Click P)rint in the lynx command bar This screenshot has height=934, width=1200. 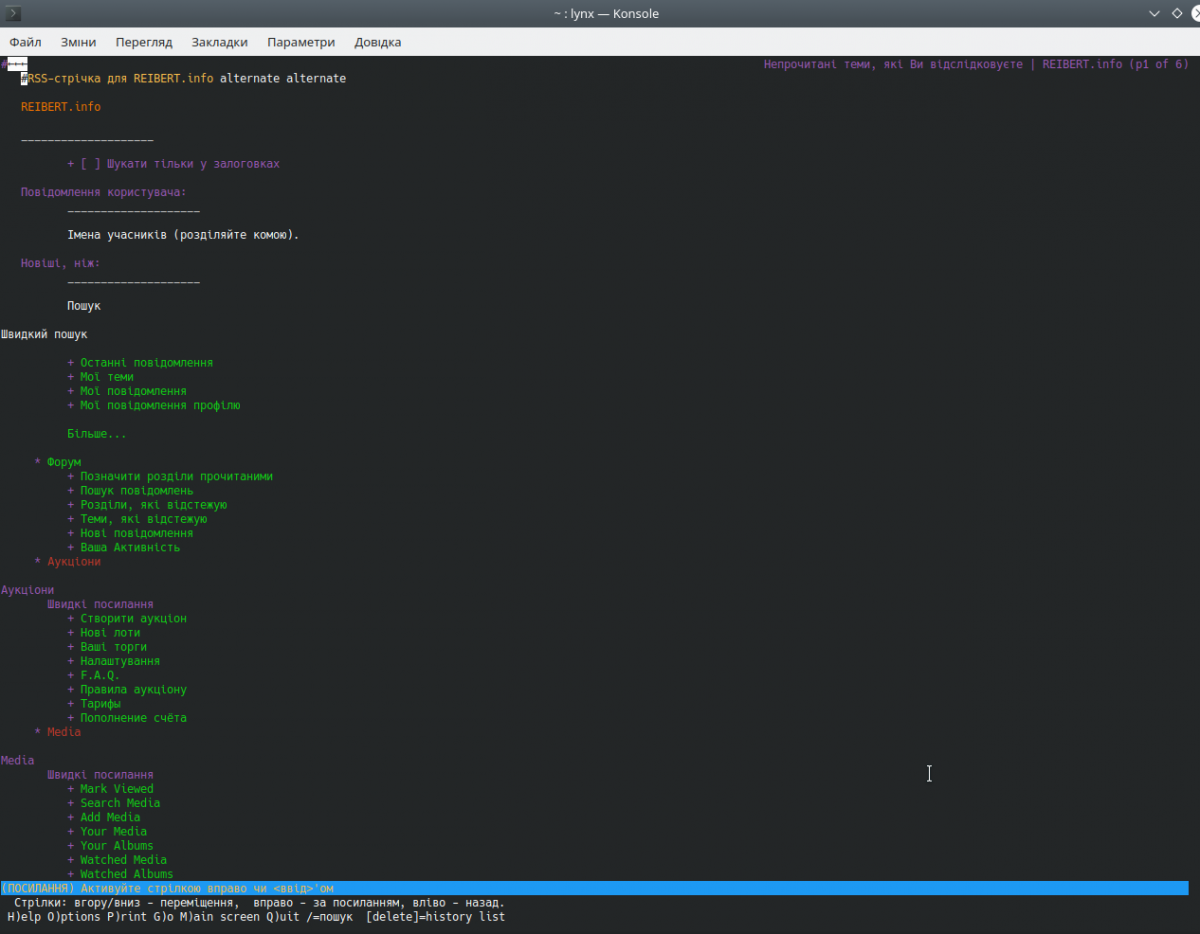(x=127, y=916)
